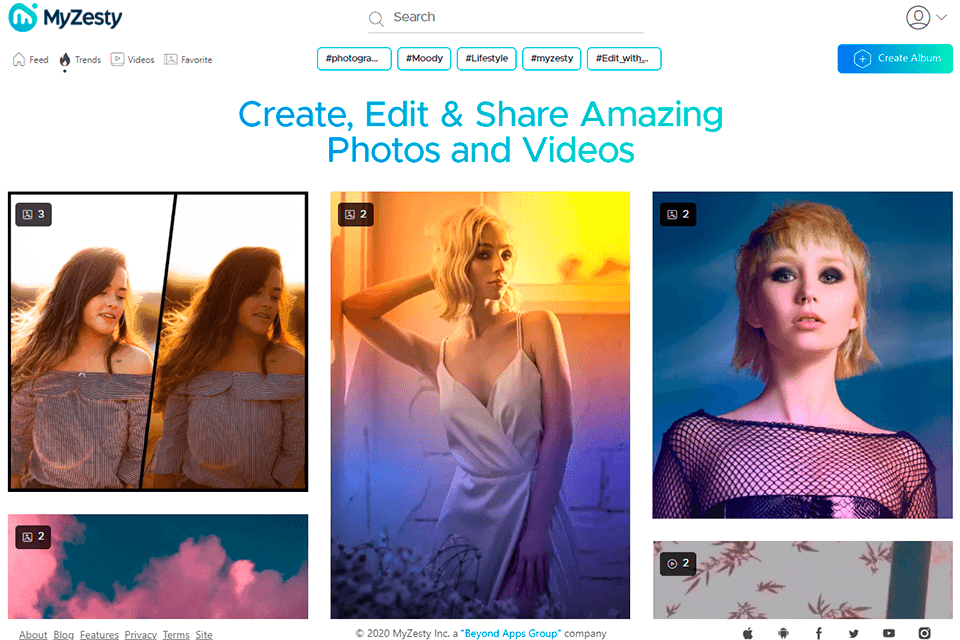Open the blonde woman in white dress album

pyautogui.click(x=480, y=405)
